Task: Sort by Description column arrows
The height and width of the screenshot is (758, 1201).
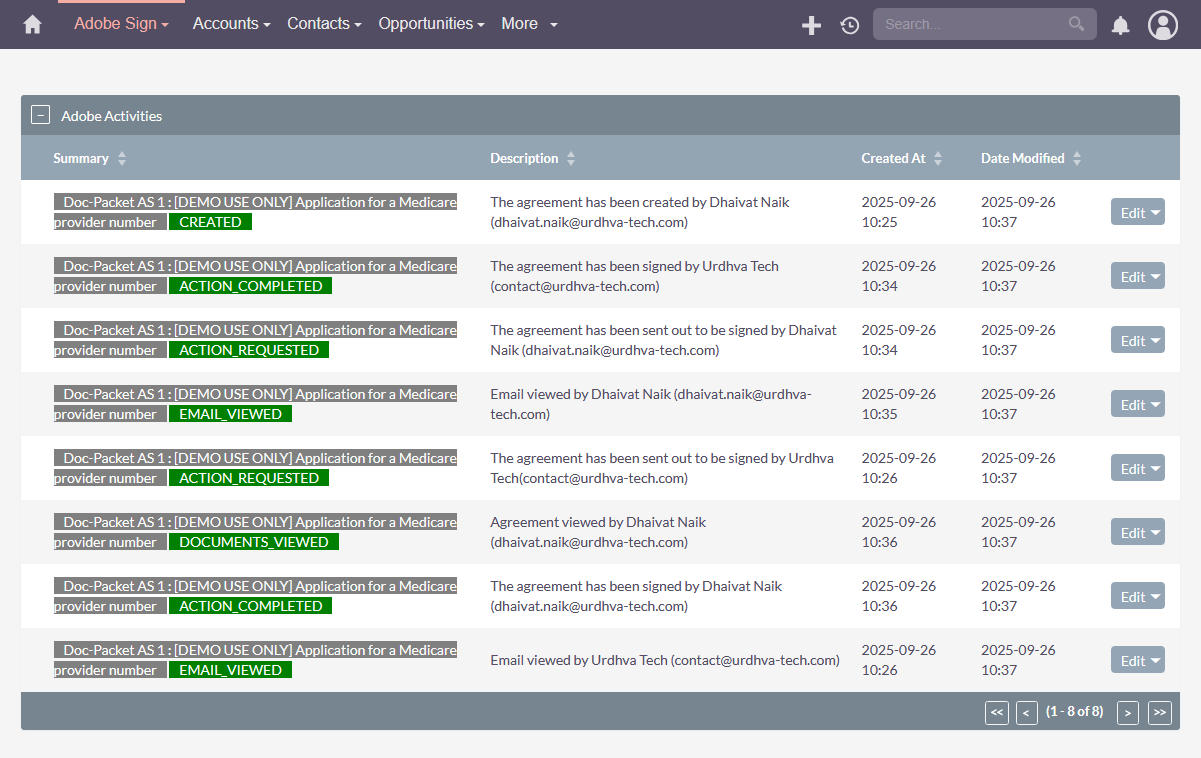Action: [x=571, y=158]
